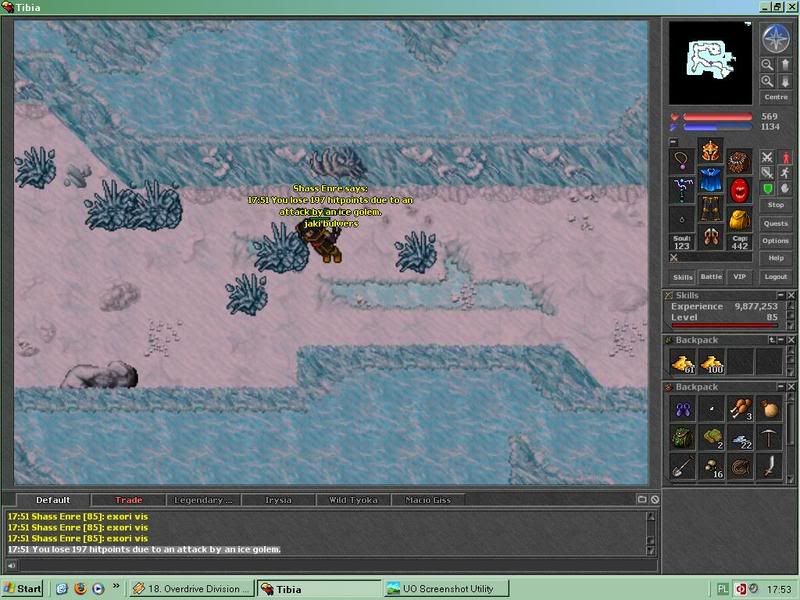Switch to UO Screenshot Utility taskbar window
The width and height of the screenshot is (800, 600).
(446, 589)
